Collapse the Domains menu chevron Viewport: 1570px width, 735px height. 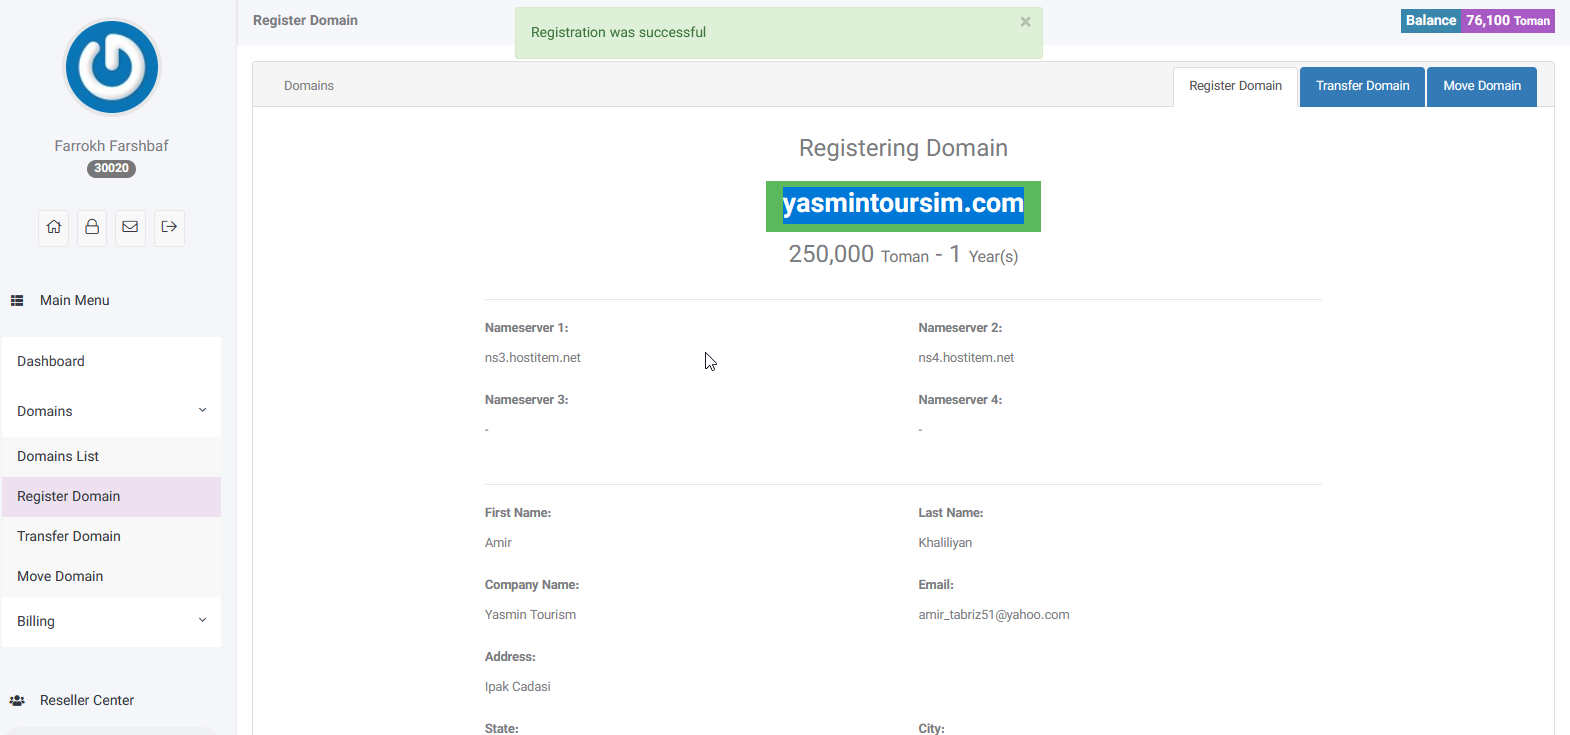point(202,411)
